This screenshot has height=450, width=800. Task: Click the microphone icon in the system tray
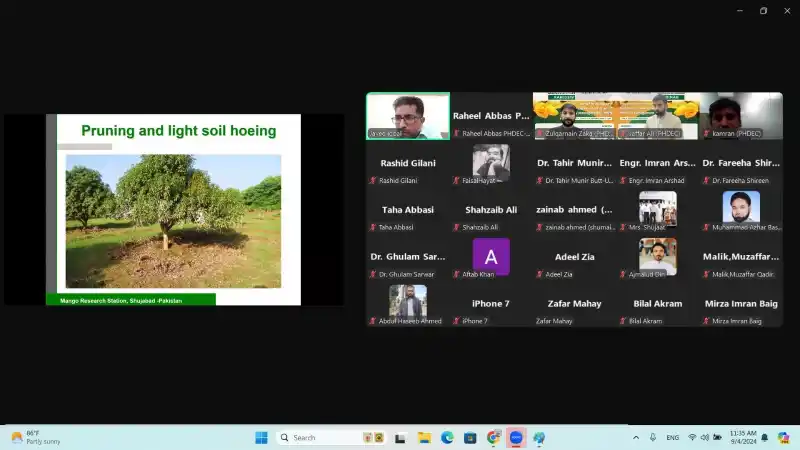click(x=653, y=437)
